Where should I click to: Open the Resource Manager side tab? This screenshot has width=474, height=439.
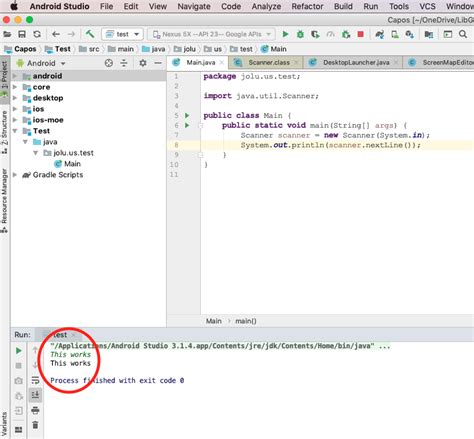(x=4, y=201)
